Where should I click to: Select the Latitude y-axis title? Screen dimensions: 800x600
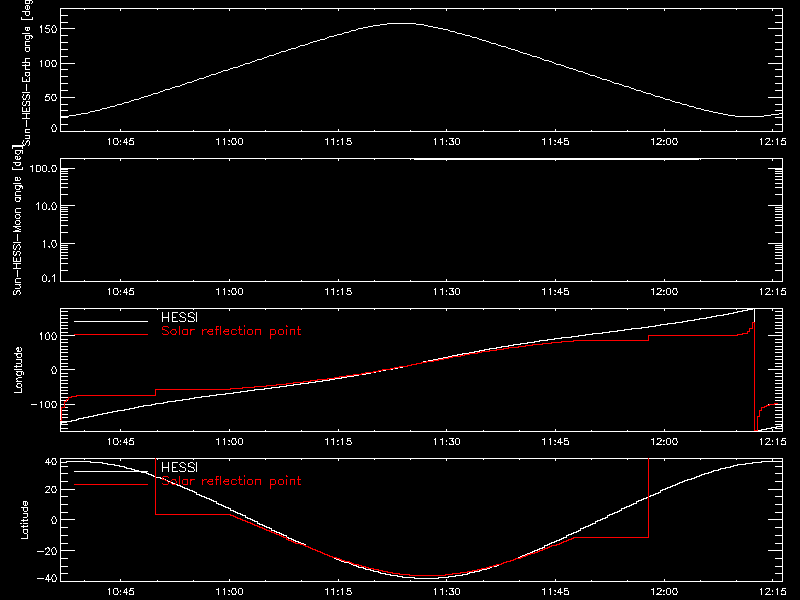(24, 520)
